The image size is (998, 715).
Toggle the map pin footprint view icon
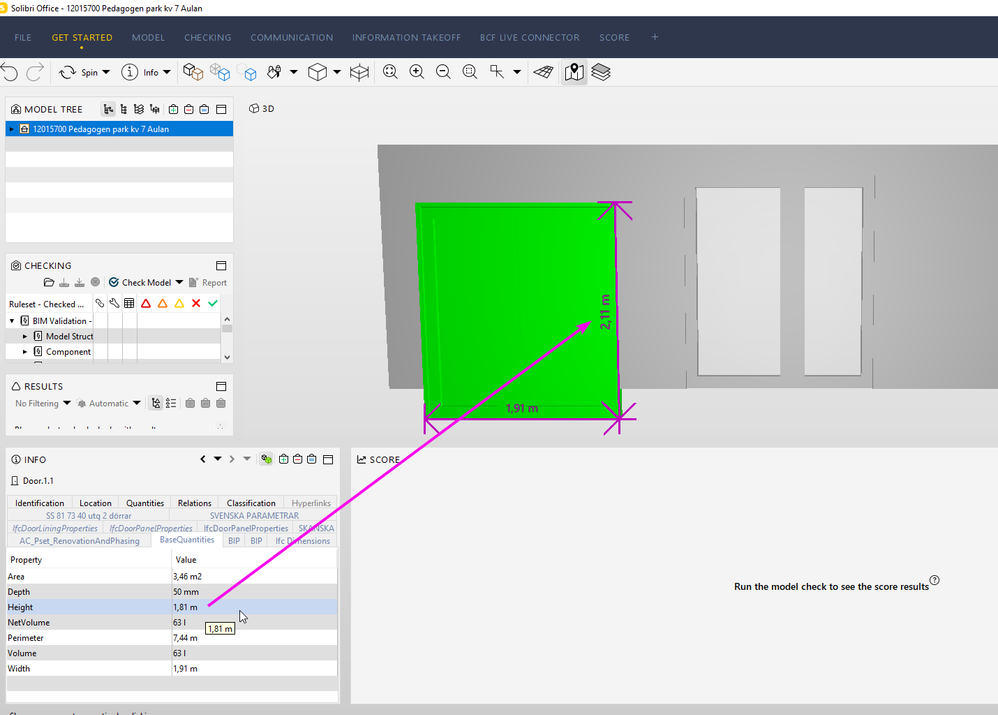tap(574, 72)
